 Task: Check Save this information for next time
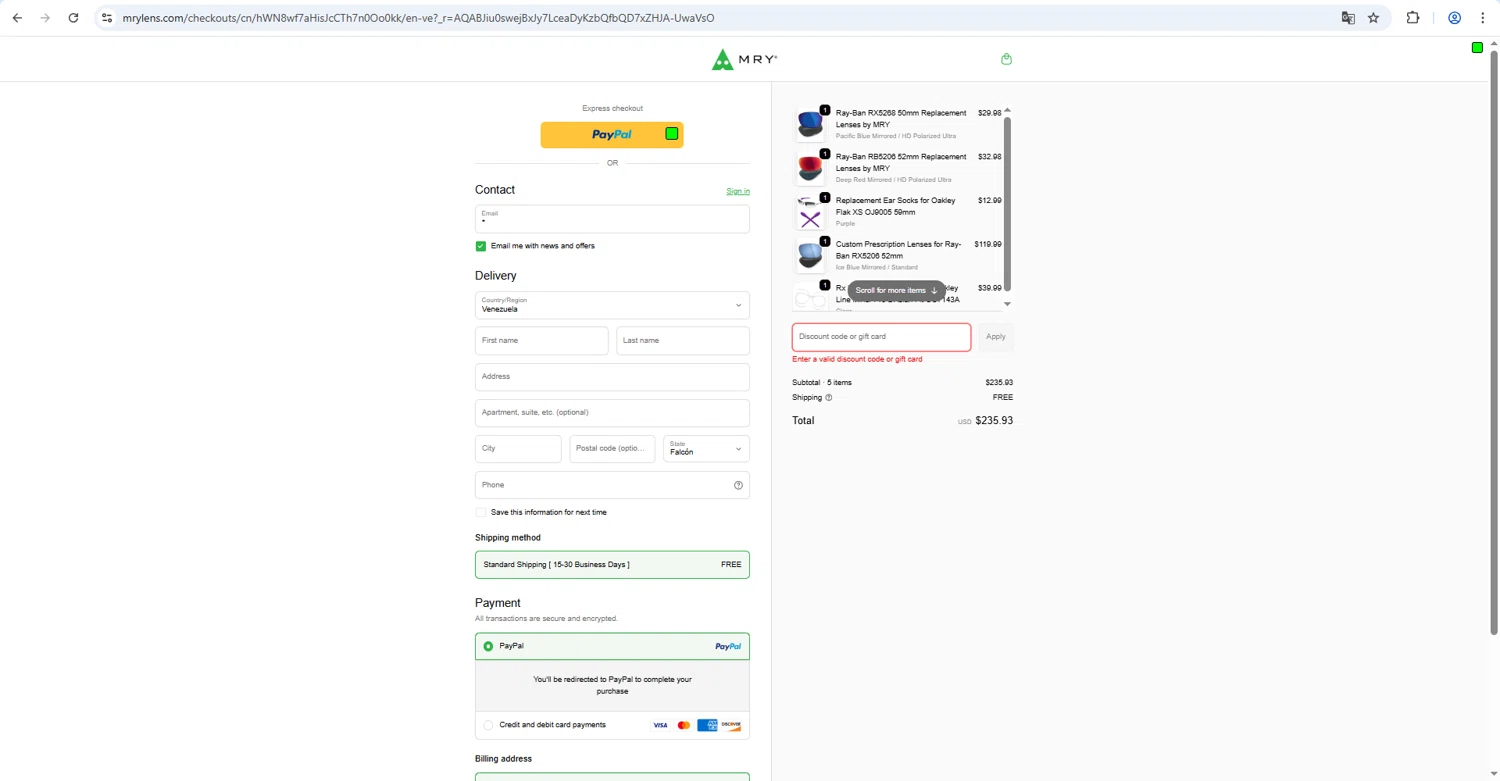click(x=481, y=512)
